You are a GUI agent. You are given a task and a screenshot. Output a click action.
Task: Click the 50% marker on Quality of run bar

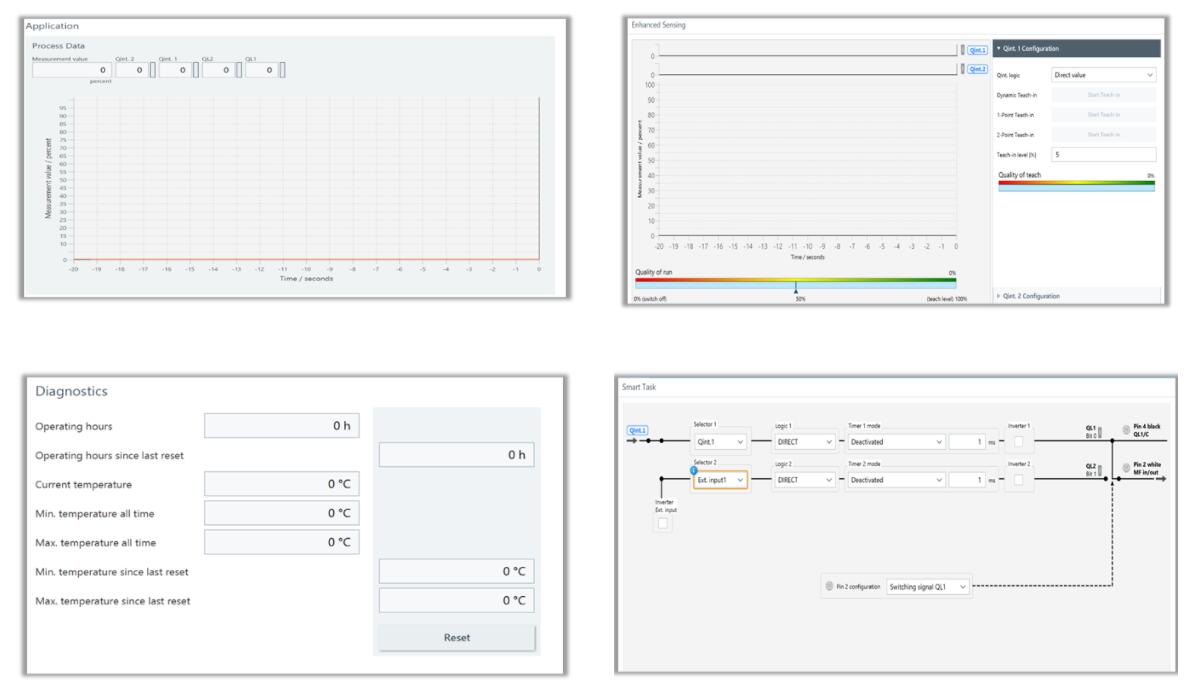tap(795, 290)
